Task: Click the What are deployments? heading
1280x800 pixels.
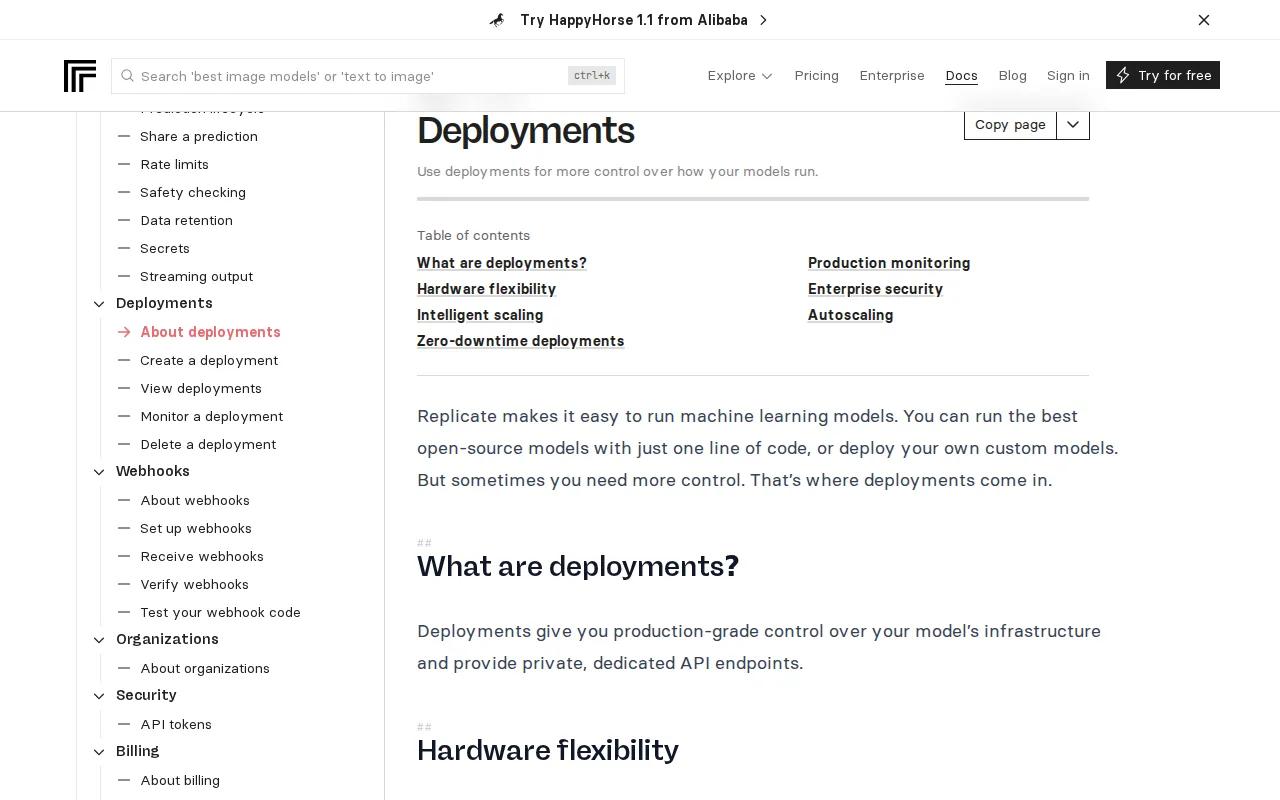Action: click(578, 566)
